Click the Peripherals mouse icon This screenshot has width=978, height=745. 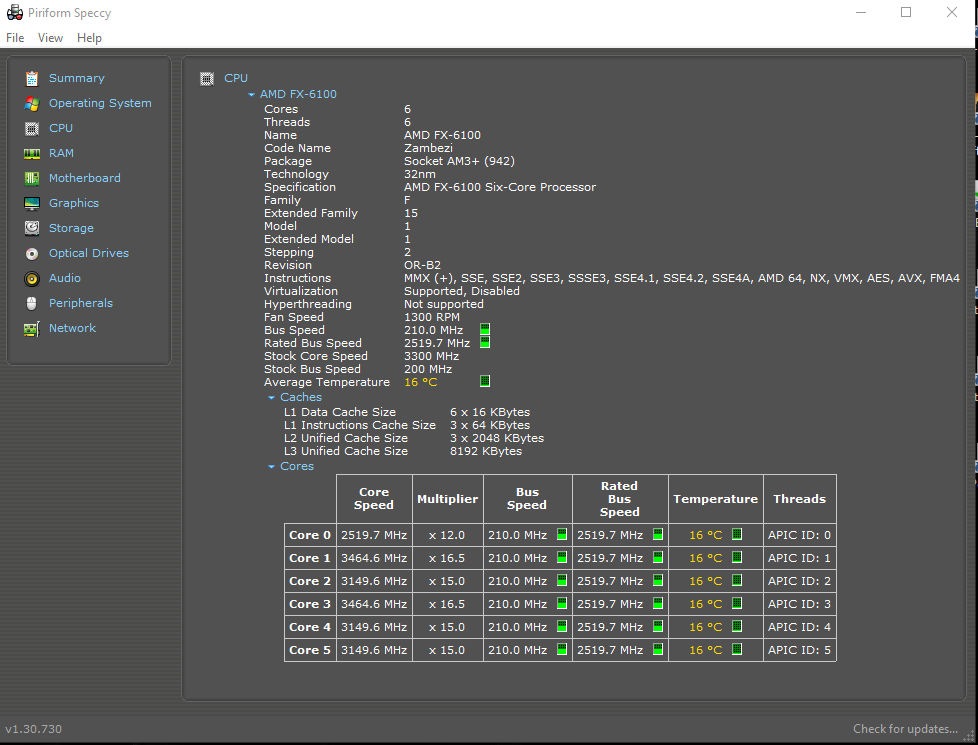(x=32, y=303)
